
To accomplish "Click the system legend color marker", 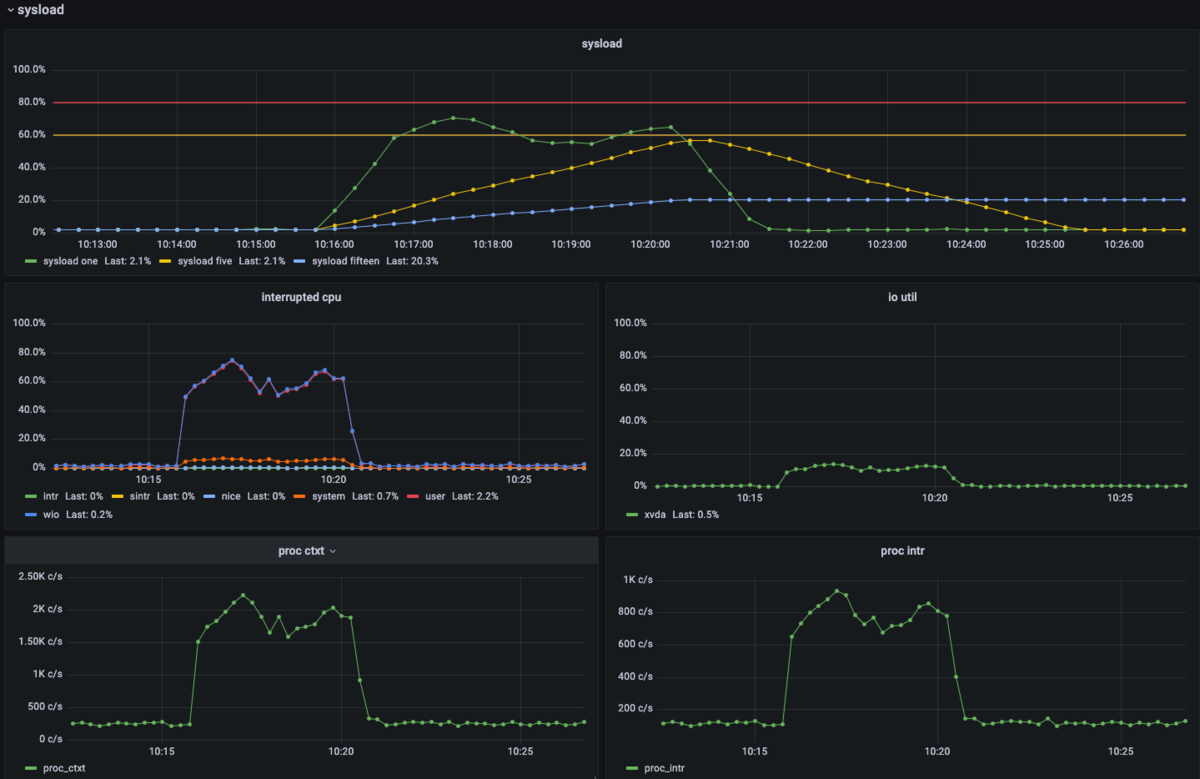I will (x=299, y=496).
